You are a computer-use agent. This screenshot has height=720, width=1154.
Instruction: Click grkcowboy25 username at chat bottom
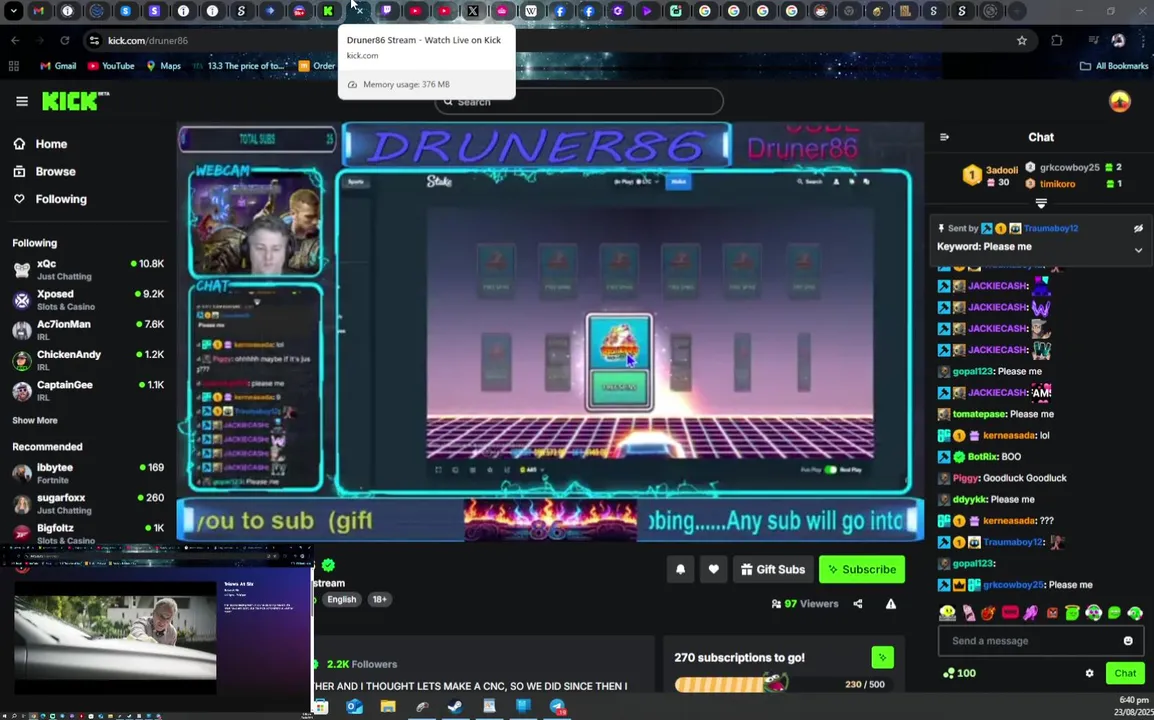(1013, 585)
